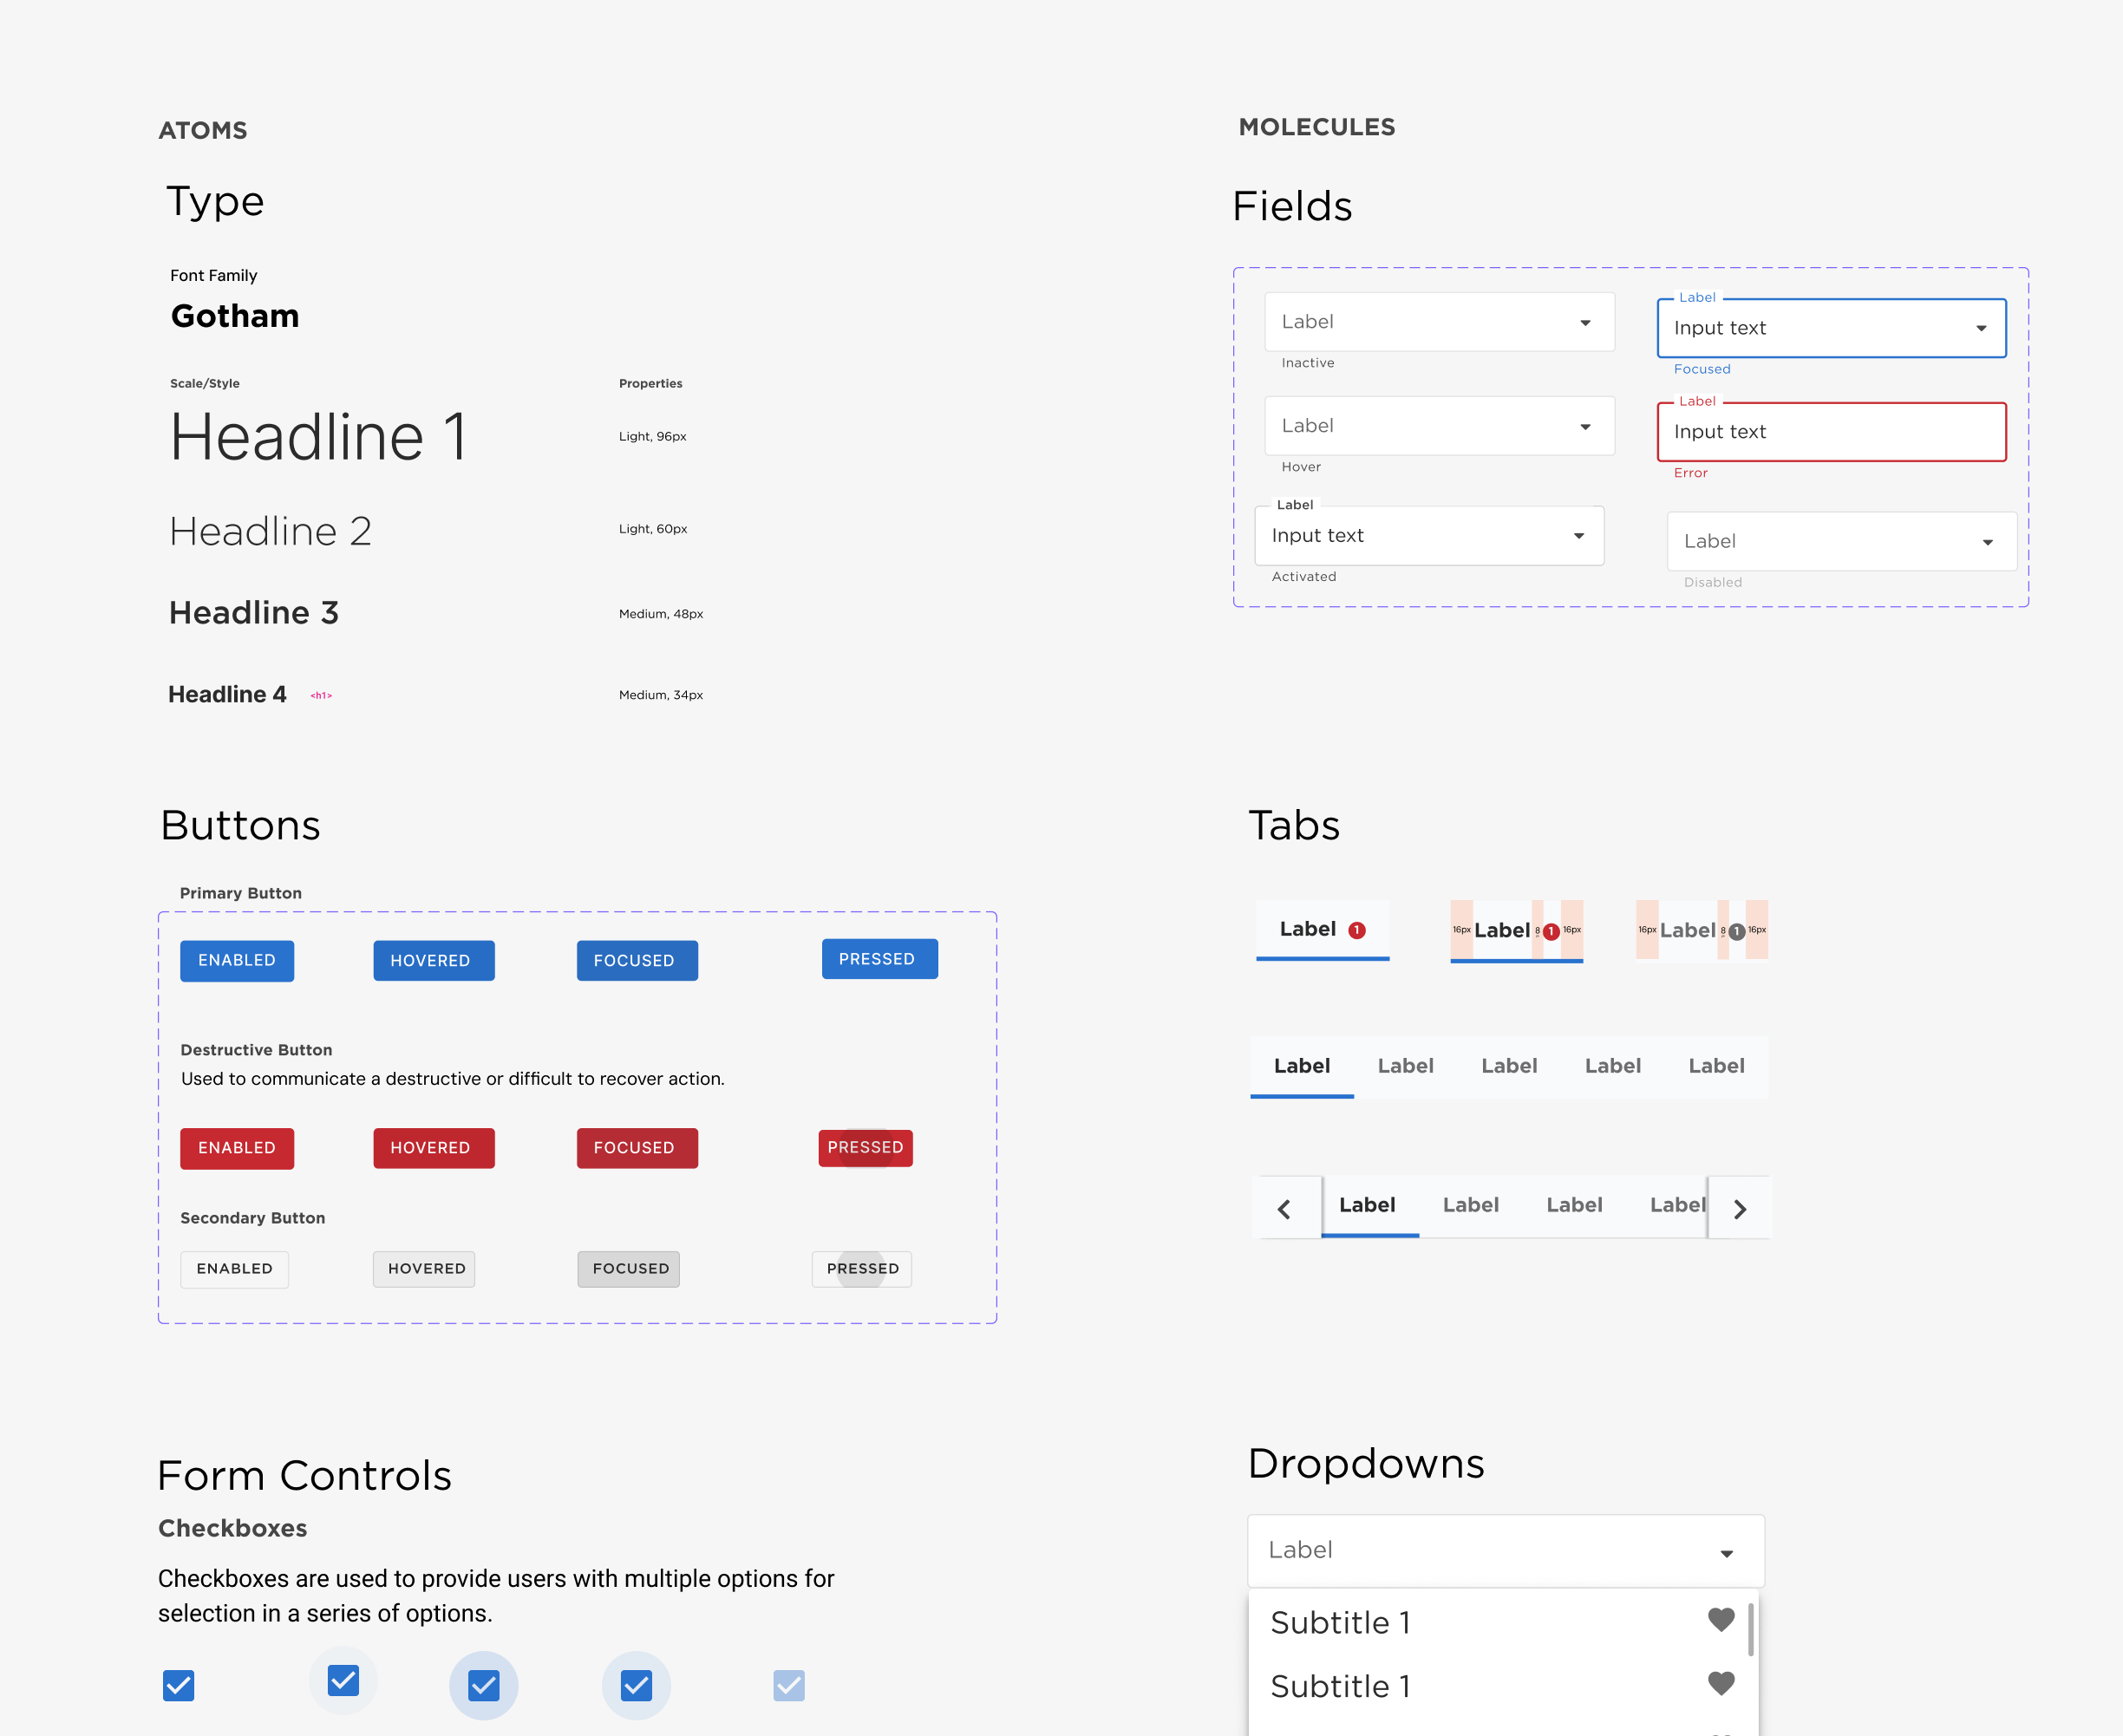
Task: Click the faded disabled checkbox
Action: point(788,1685)
